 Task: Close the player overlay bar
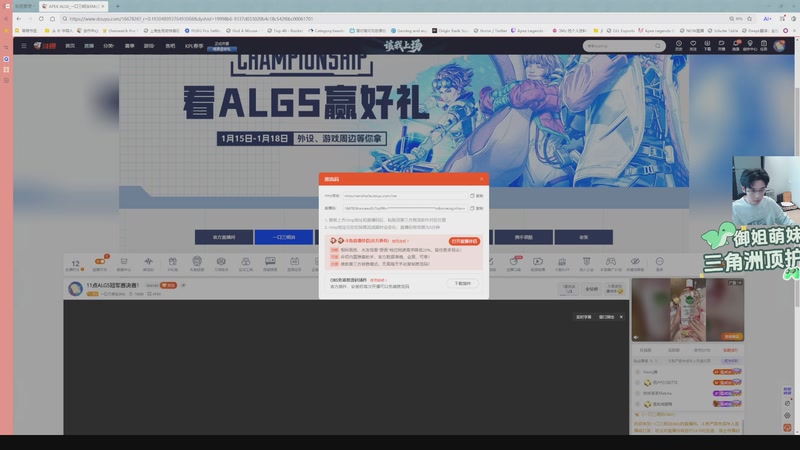(621, 317)
